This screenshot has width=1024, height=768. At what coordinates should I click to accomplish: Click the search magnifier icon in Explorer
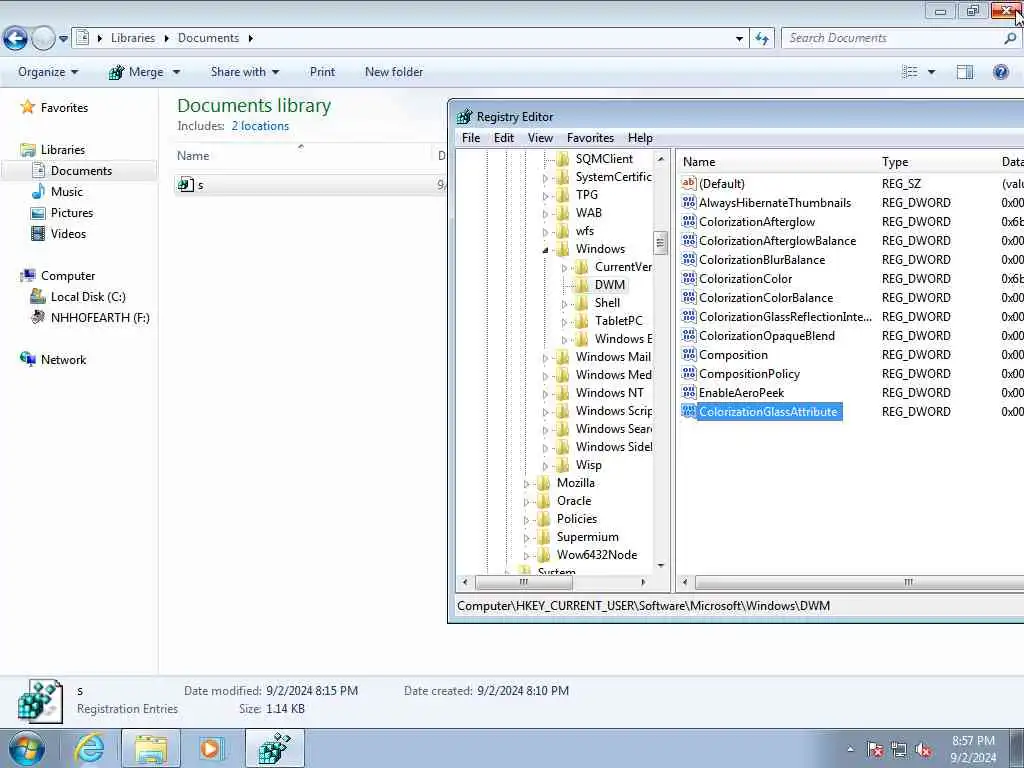click(1010, 39)
